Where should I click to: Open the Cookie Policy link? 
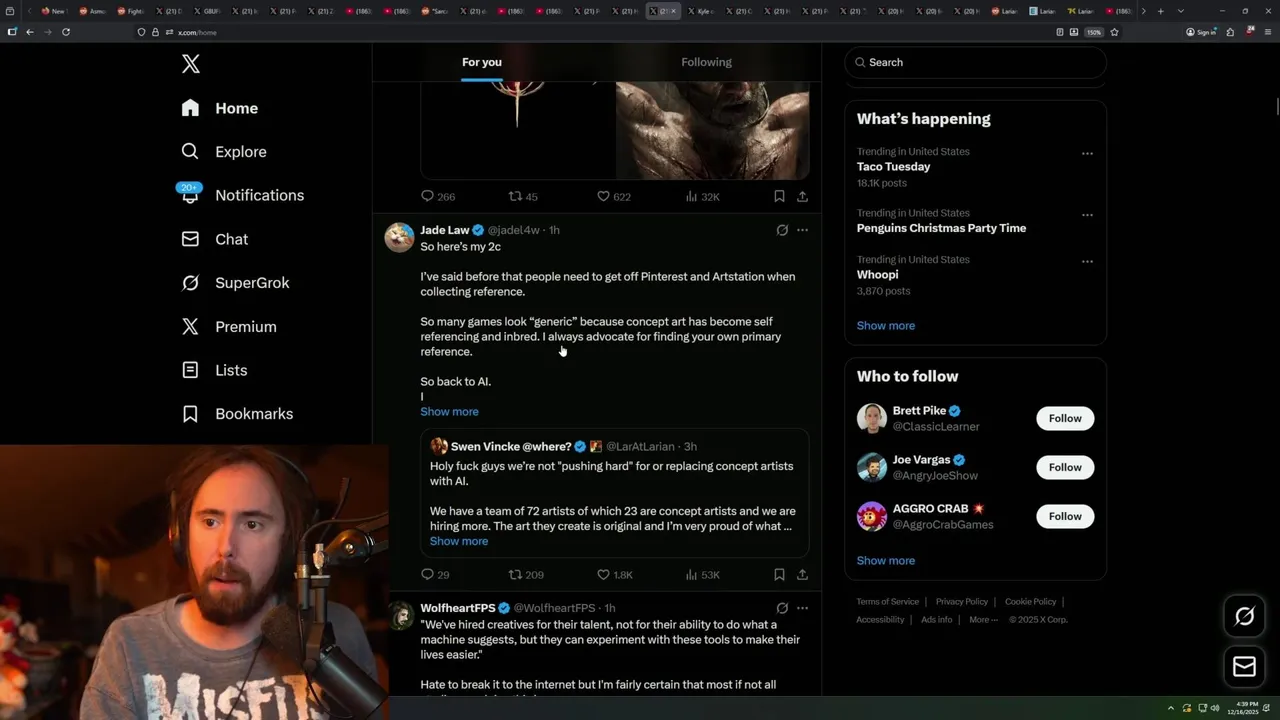[x=1030, y=602]
